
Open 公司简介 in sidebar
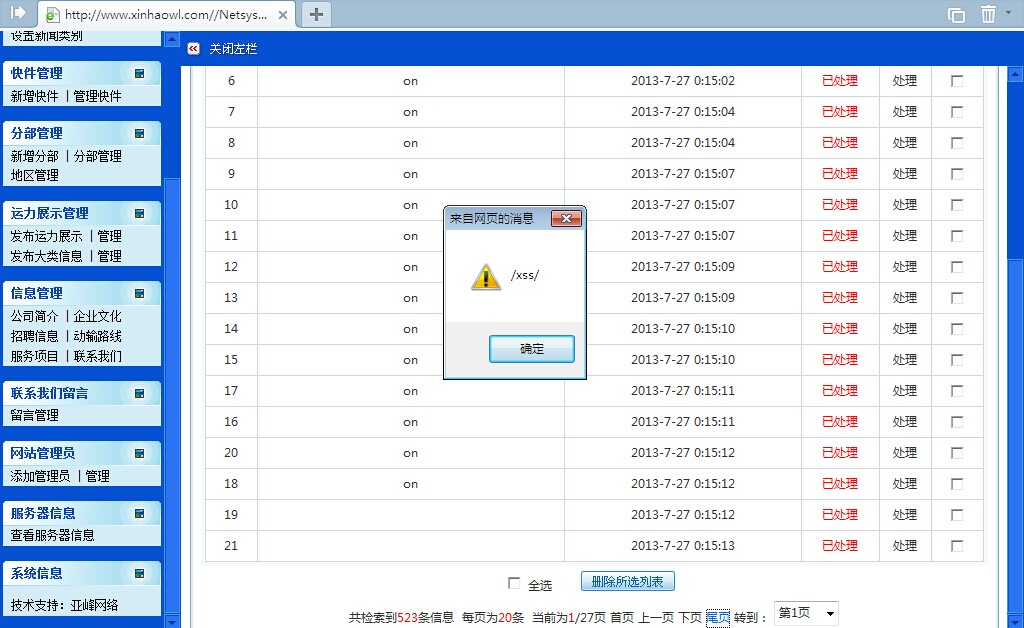point(35,316)
